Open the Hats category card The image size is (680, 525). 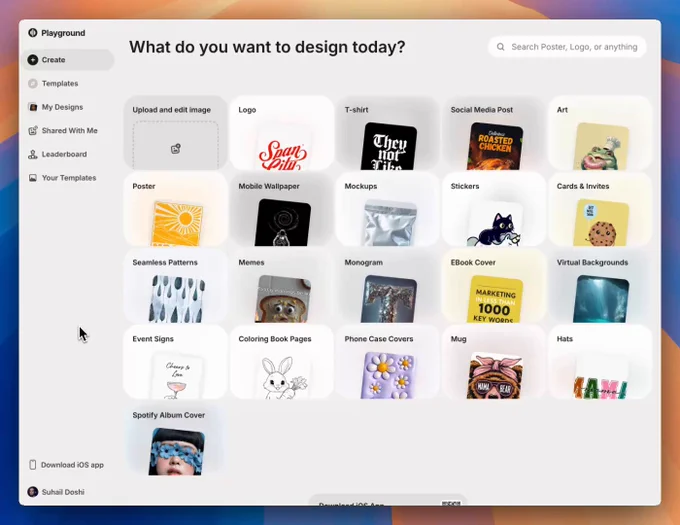(601, 362)
